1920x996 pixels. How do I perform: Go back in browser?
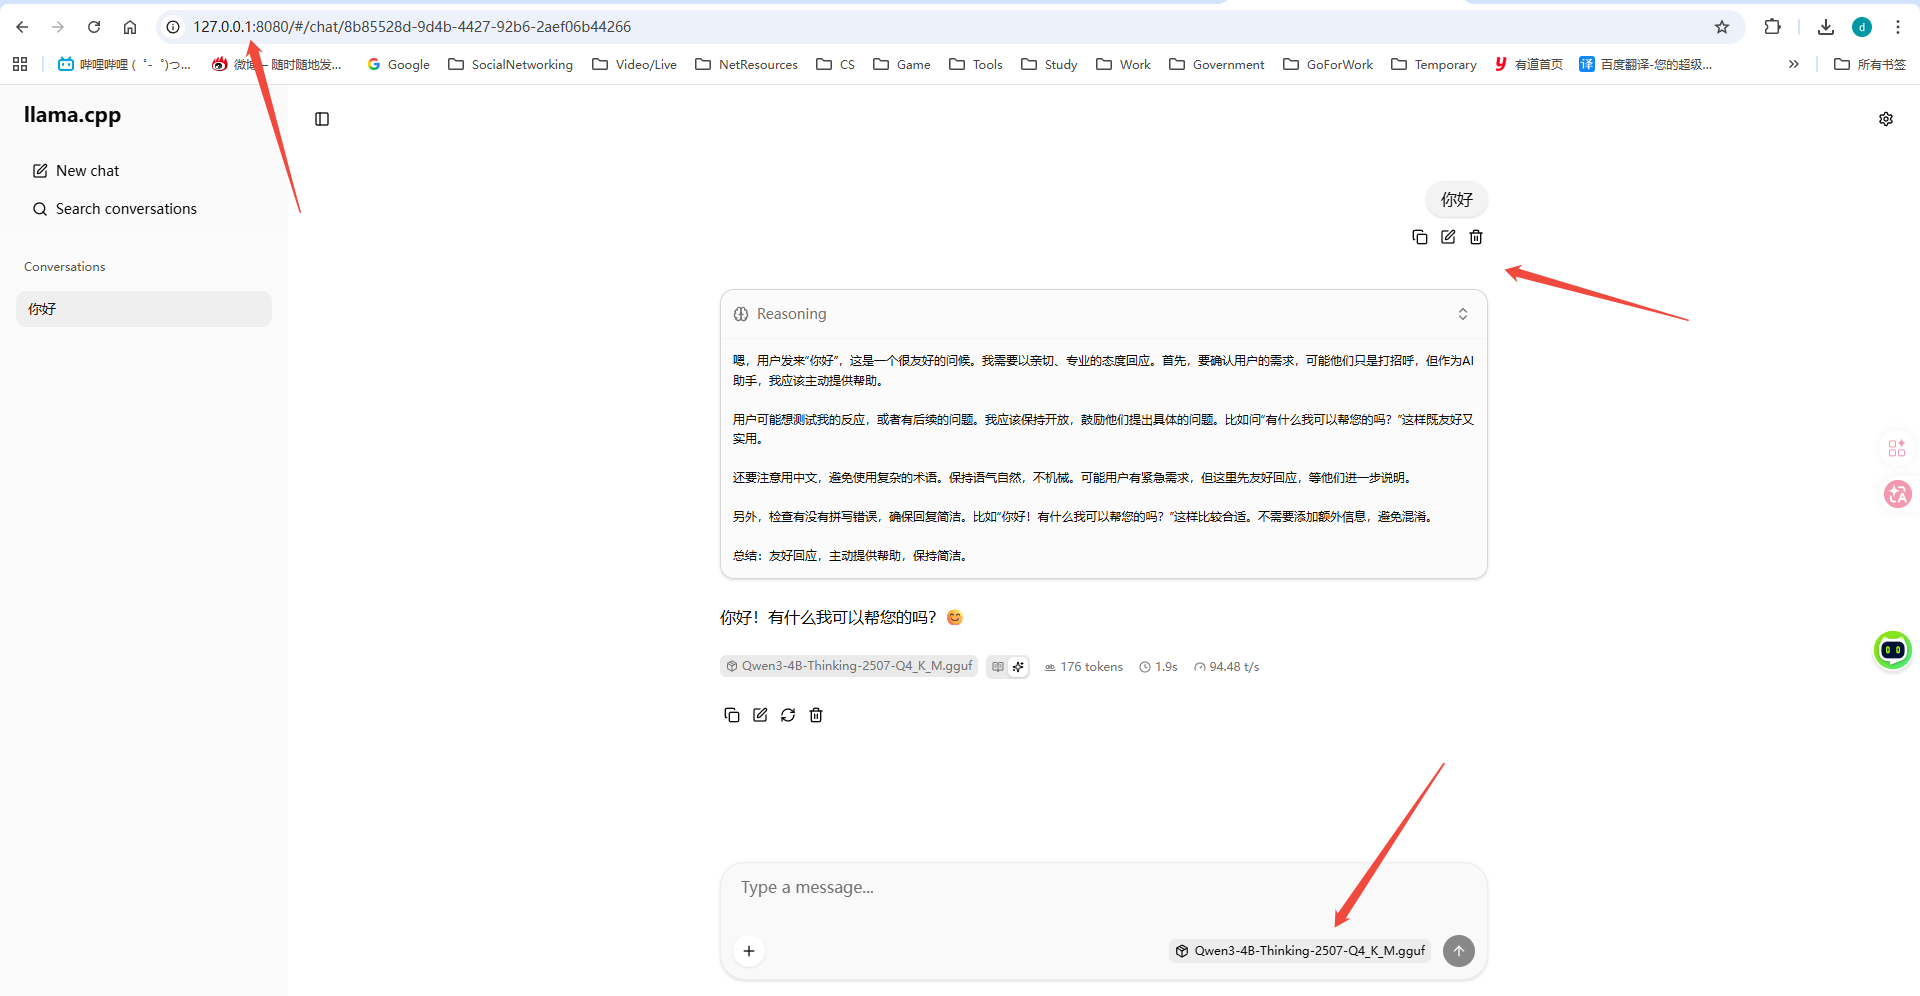(x=22, y=27)
